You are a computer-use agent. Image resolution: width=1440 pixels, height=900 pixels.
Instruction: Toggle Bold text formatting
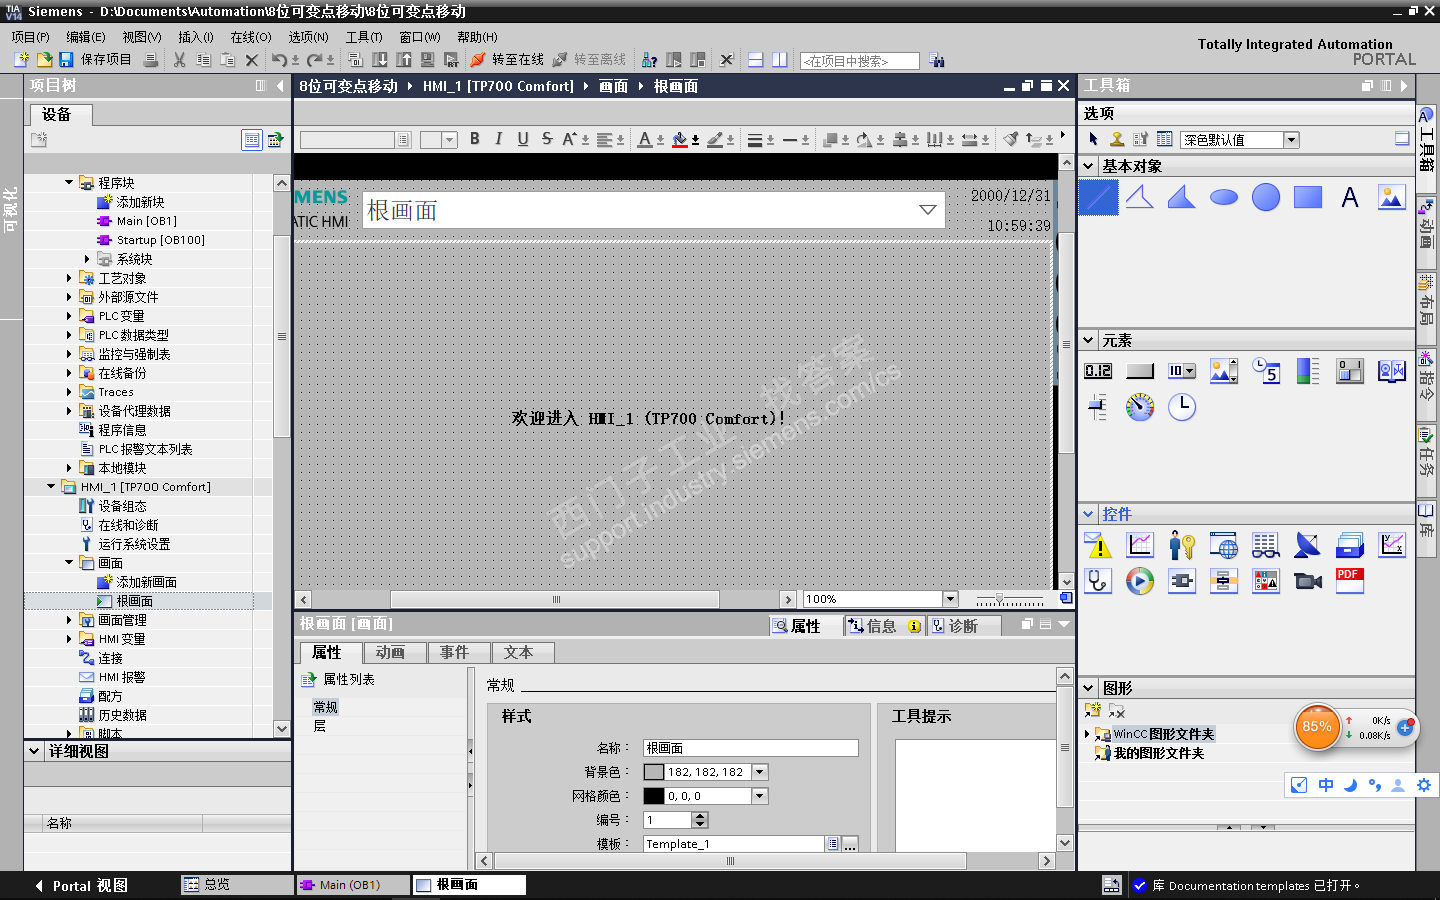[475, 139]
